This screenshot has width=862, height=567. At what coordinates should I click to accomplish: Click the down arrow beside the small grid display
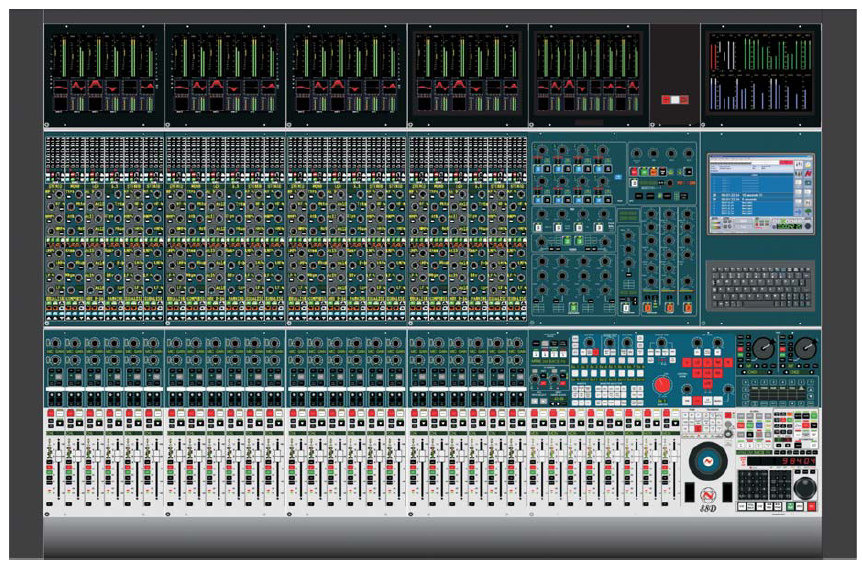(x=810, y=397)
